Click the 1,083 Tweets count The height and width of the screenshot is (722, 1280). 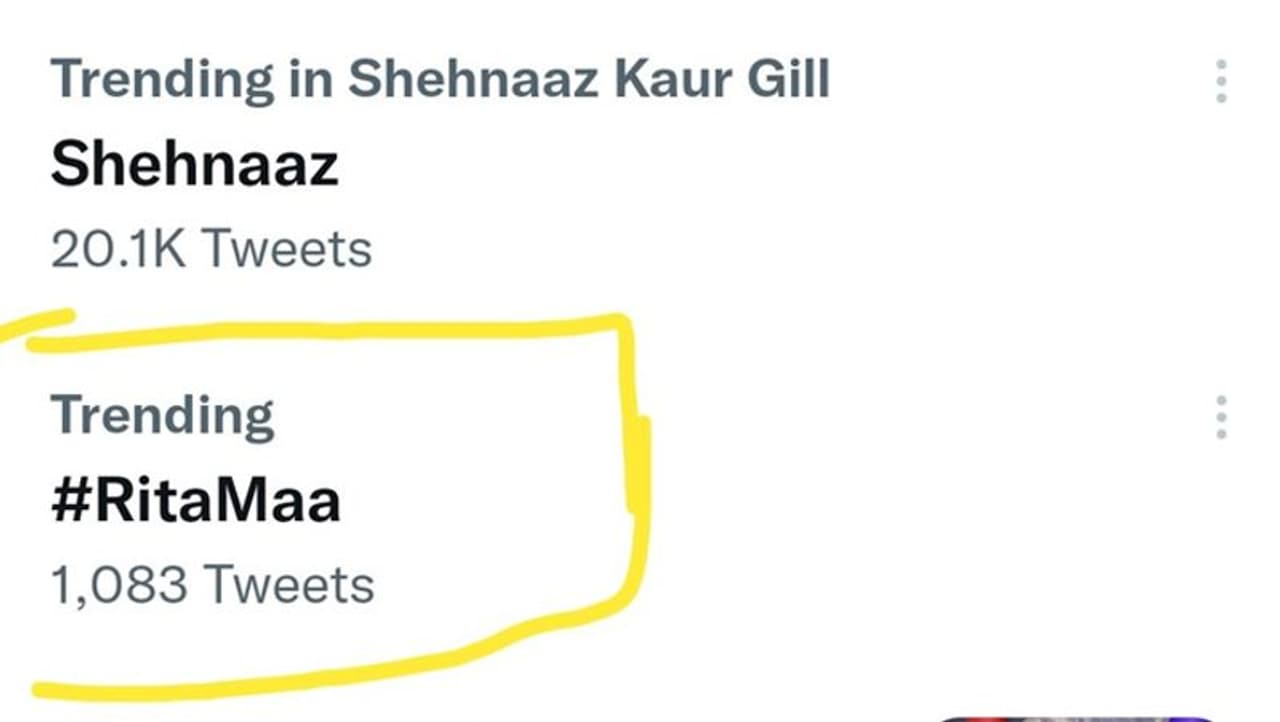click(x=212, y=584)
